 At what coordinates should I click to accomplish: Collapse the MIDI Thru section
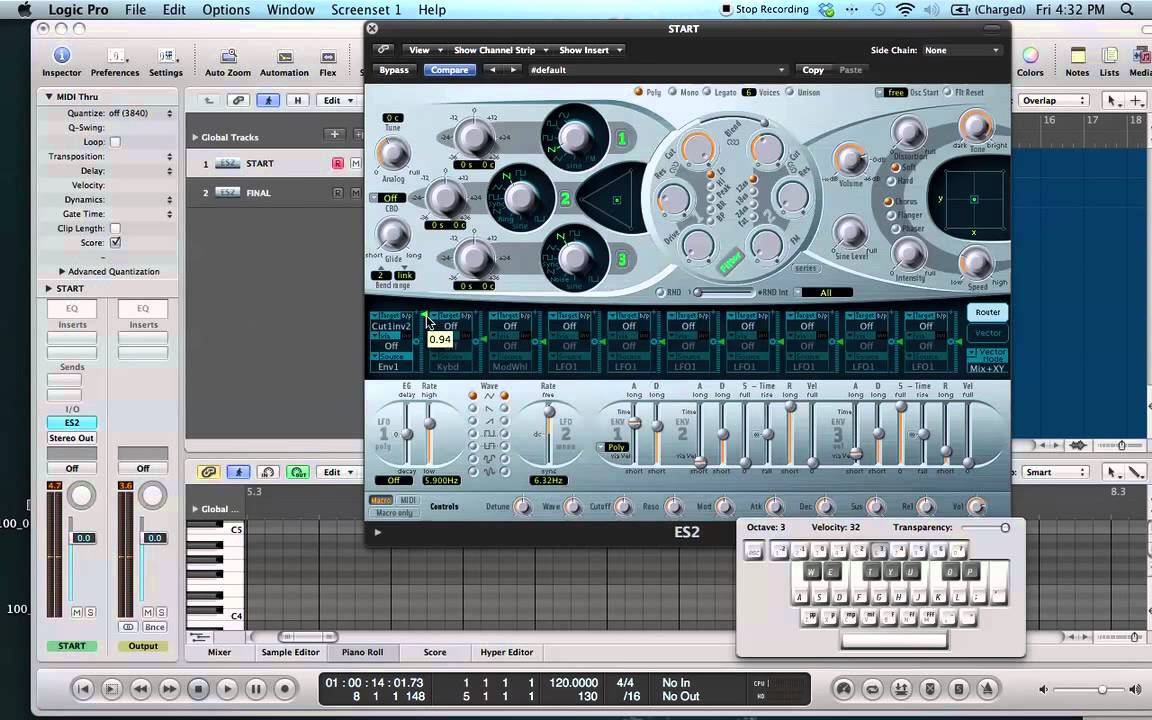[49, 96]
